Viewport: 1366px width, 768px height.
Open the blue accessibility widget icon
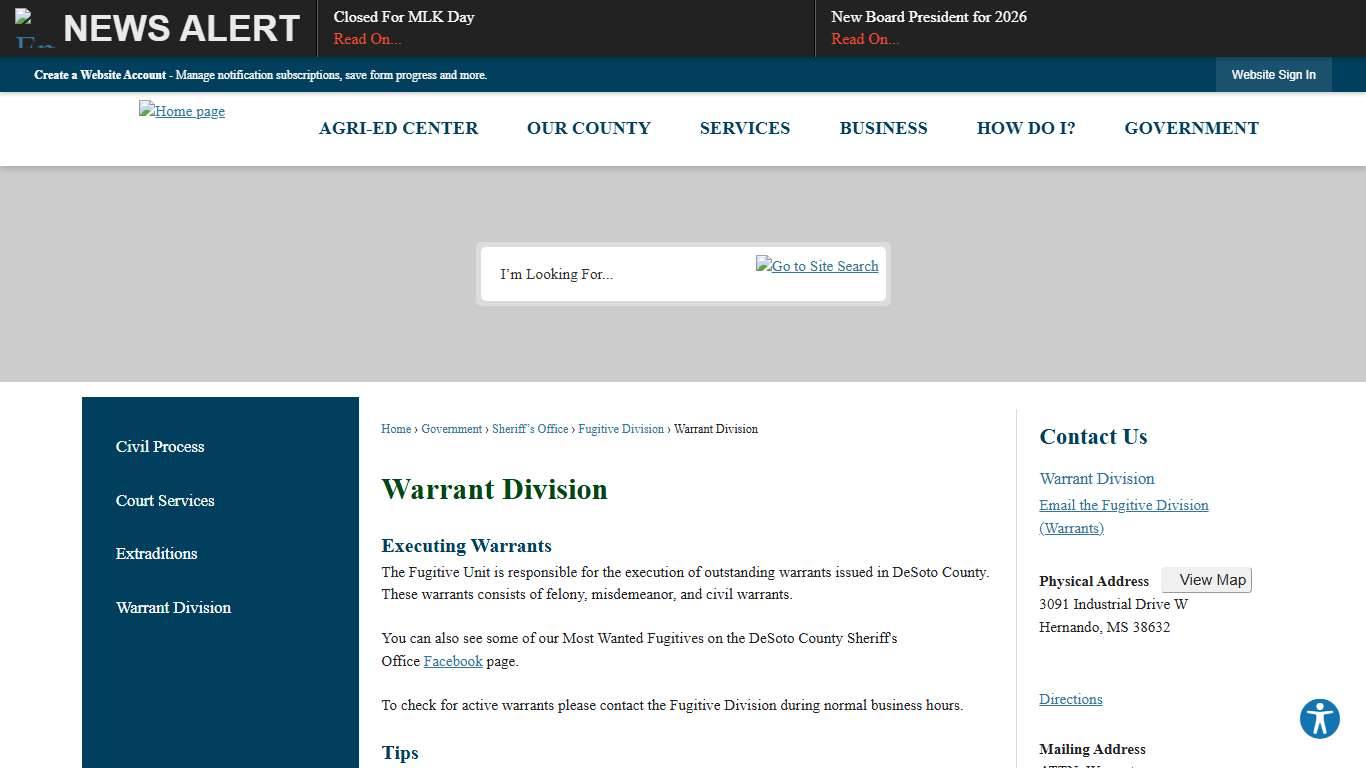(1319, 719)
